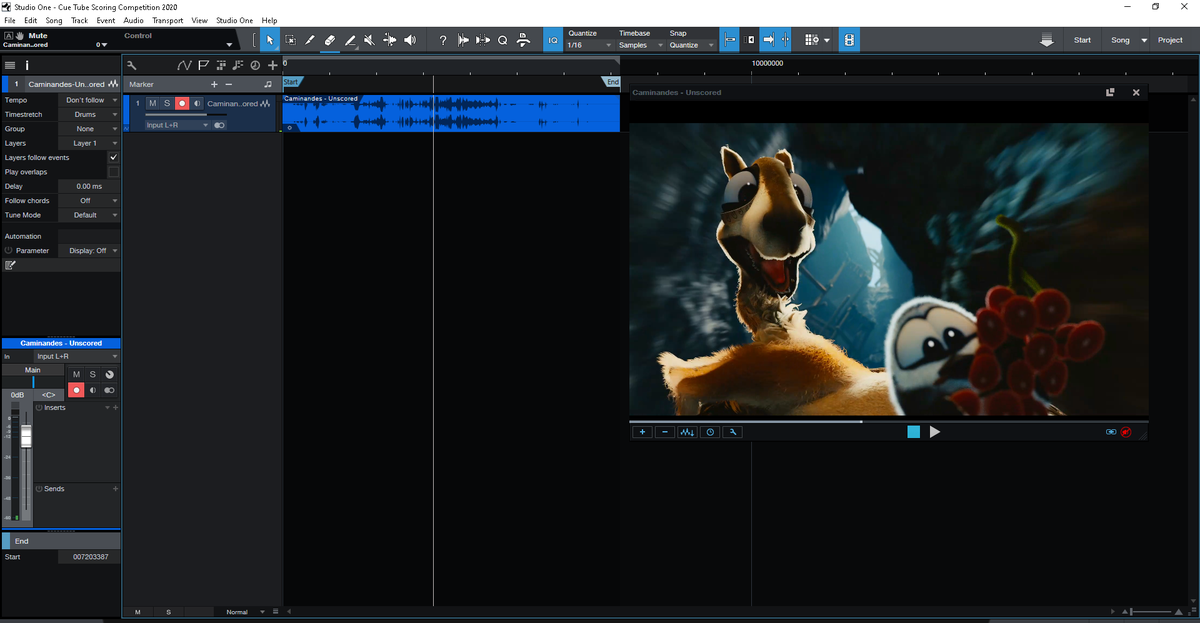The height and width of the screenshot is (623, 1200).
Task: Click the video position progress bar
Action: [888, 421]
